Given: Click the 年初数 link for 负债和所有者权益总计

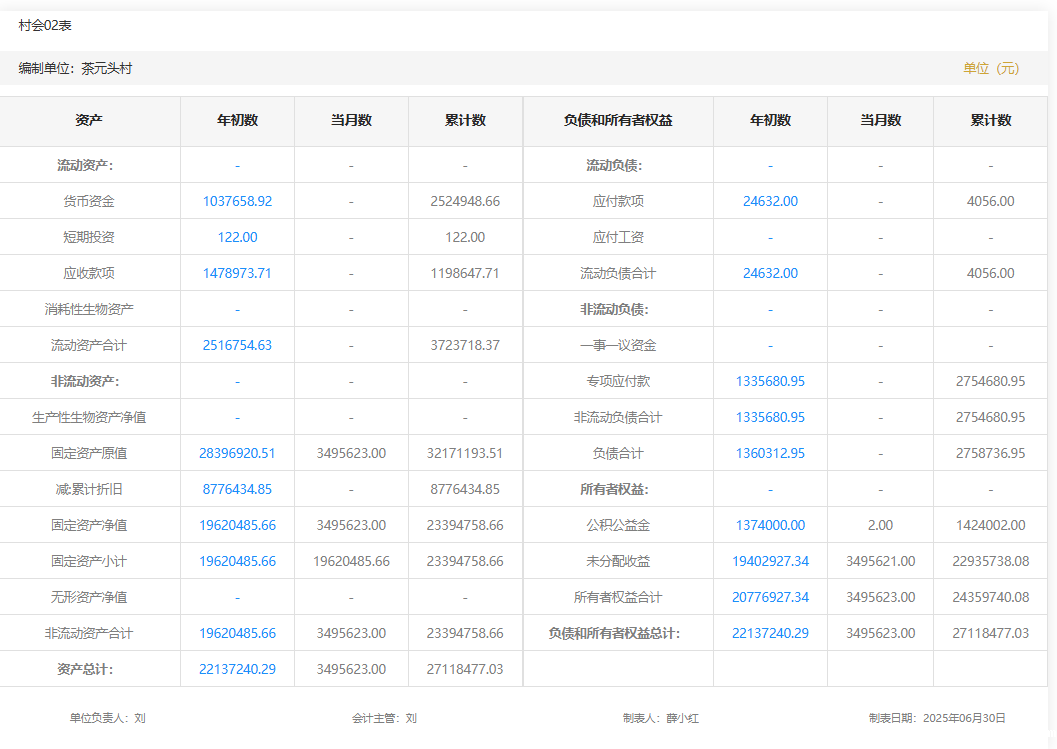Looking at the screenshot, I should coord(770,633).
